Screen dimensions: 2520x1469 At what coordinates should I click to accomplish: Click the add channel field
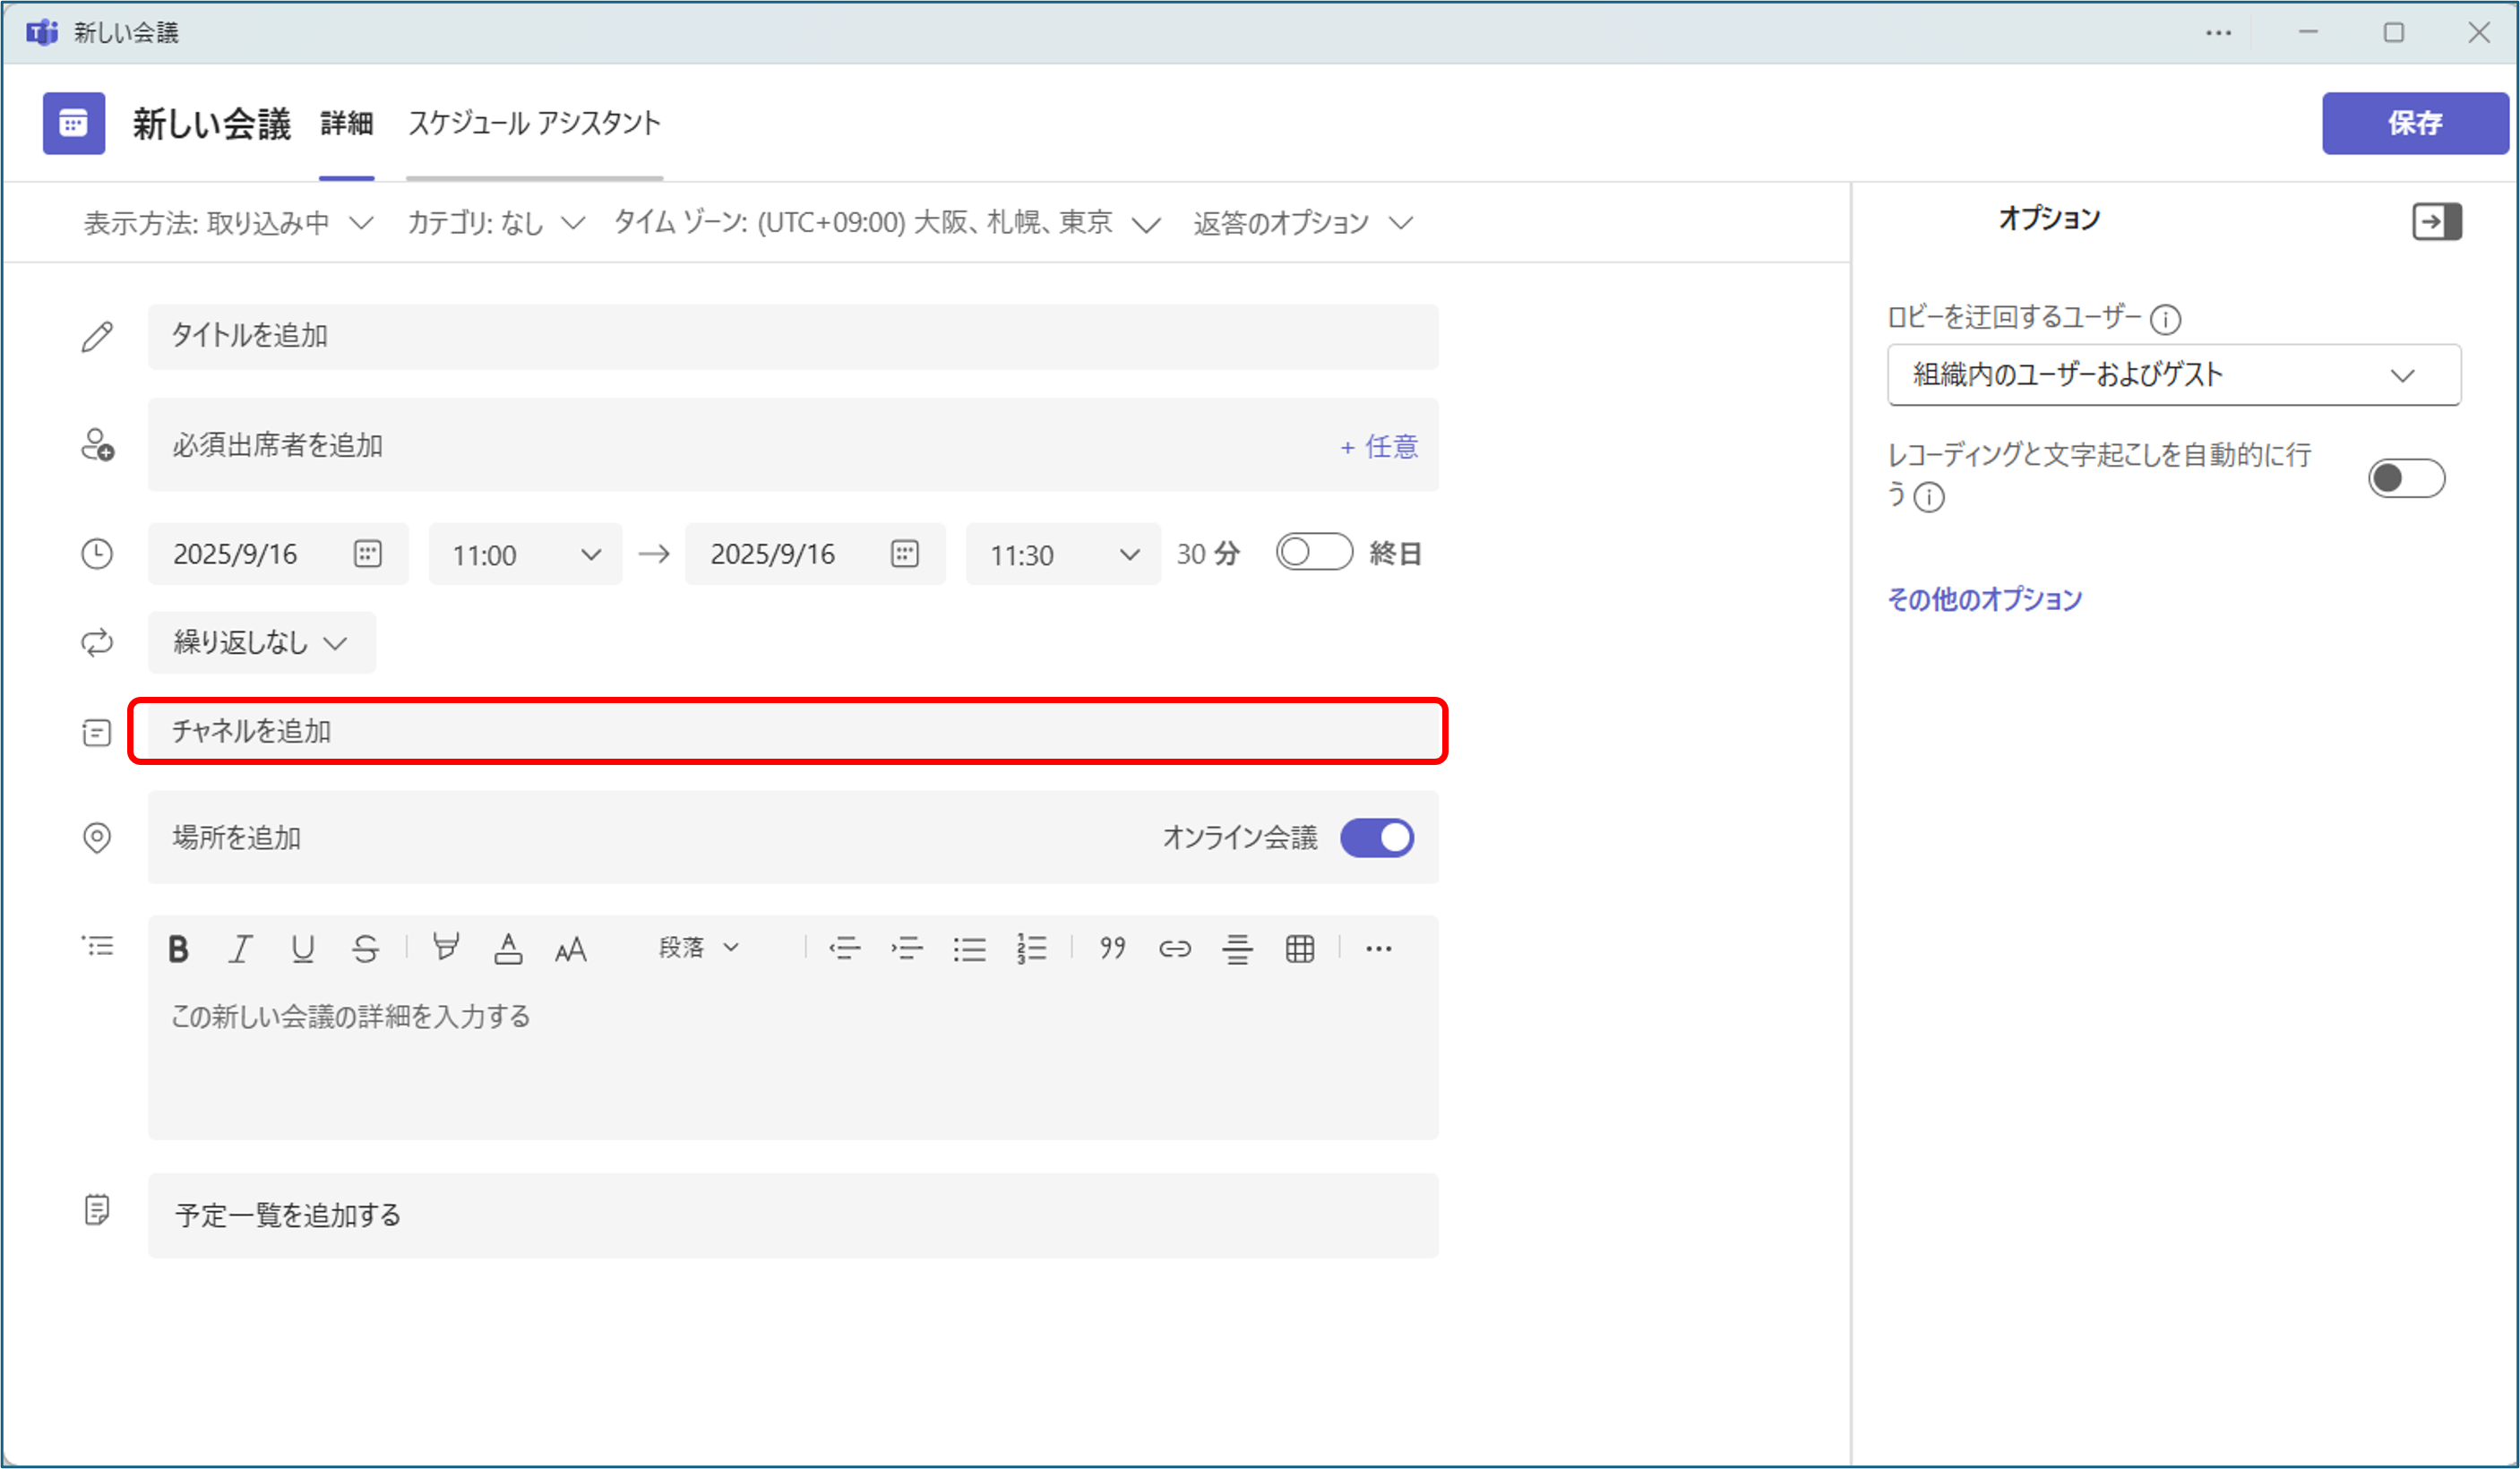click(793, 731)
